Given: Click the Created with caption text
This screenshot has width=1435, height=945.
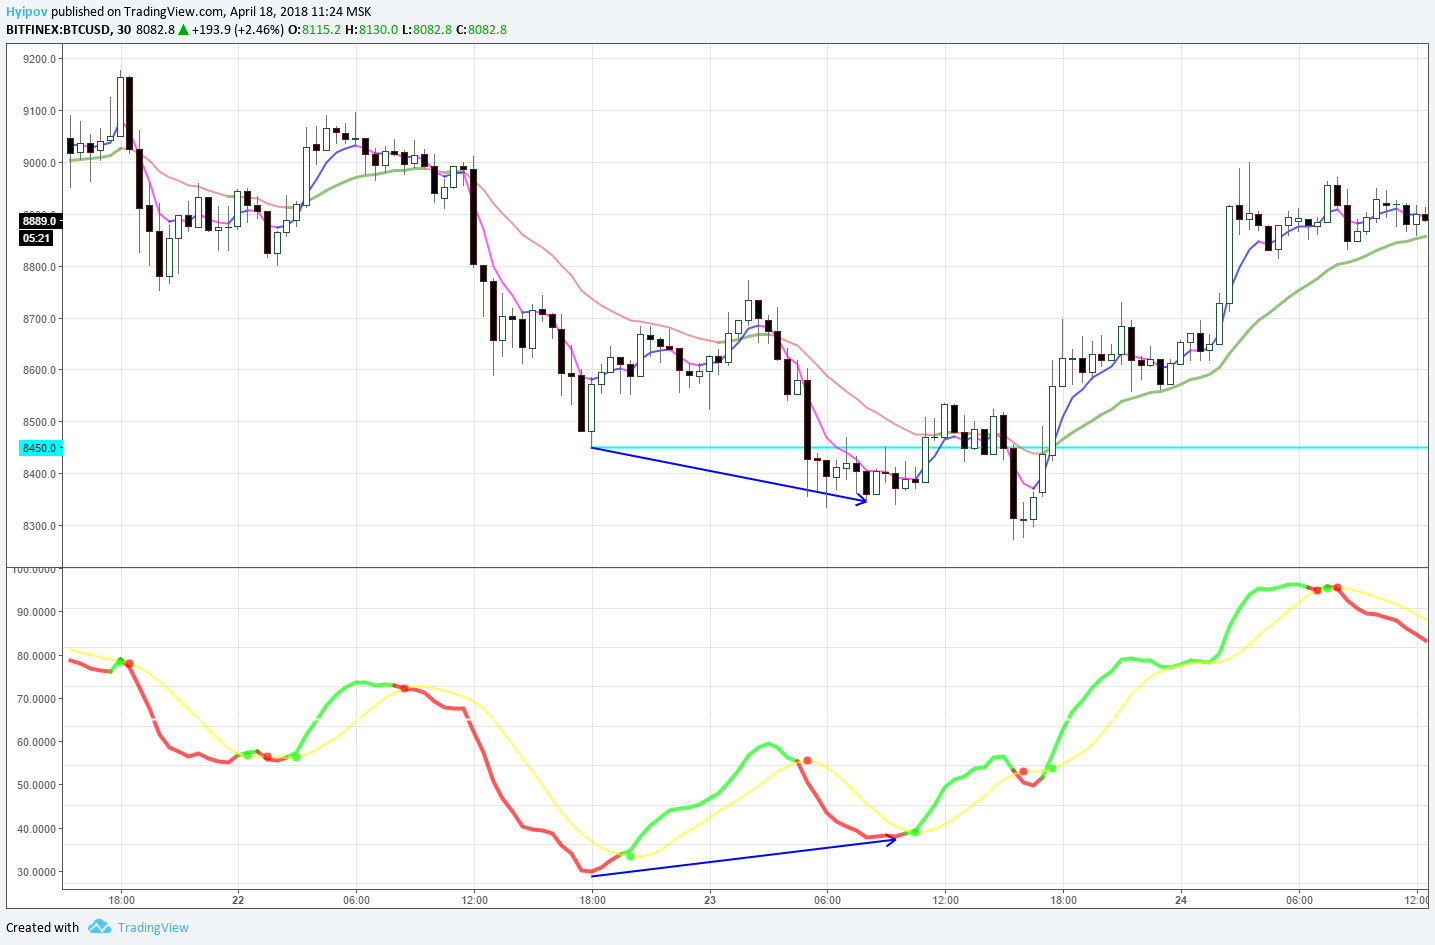Looking at the screenshot, I should pos(42,927).
